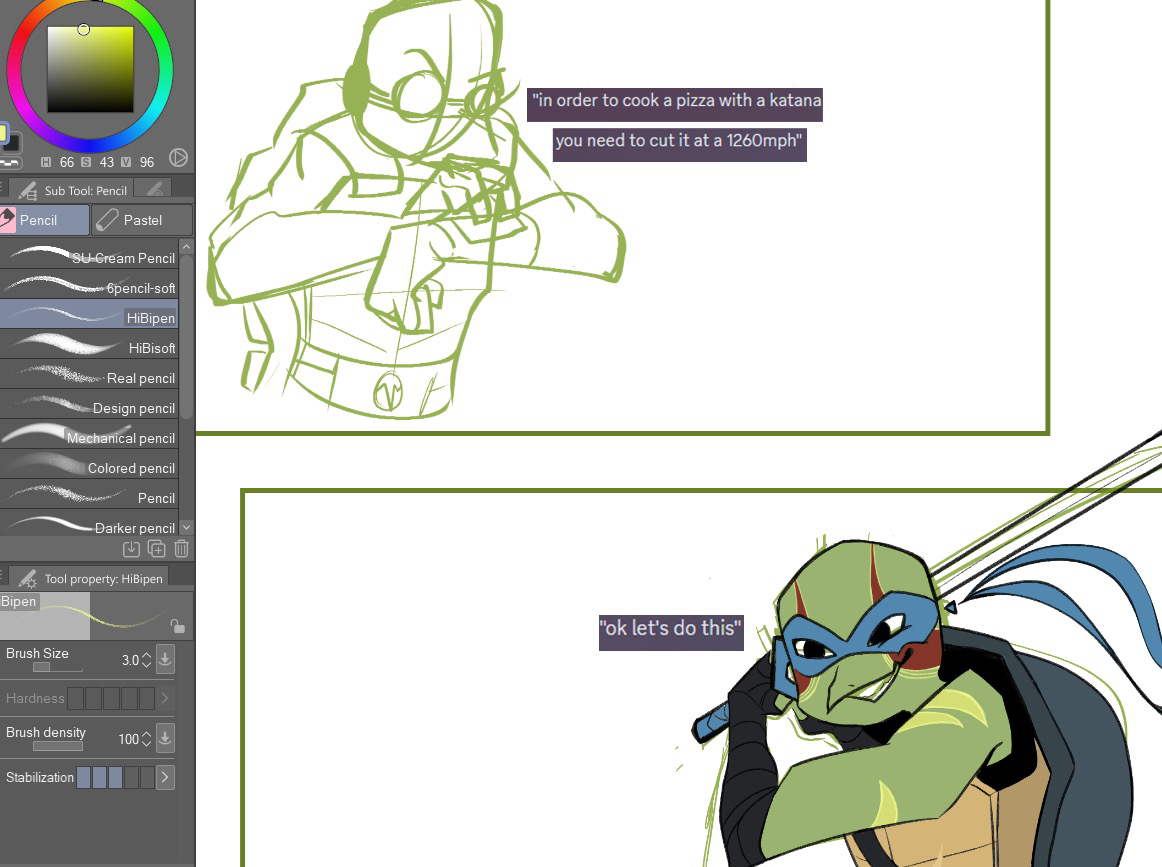1162x867 pixels.
Task: Open the Tool property: HiBipen tab
Action: (90, 579)
